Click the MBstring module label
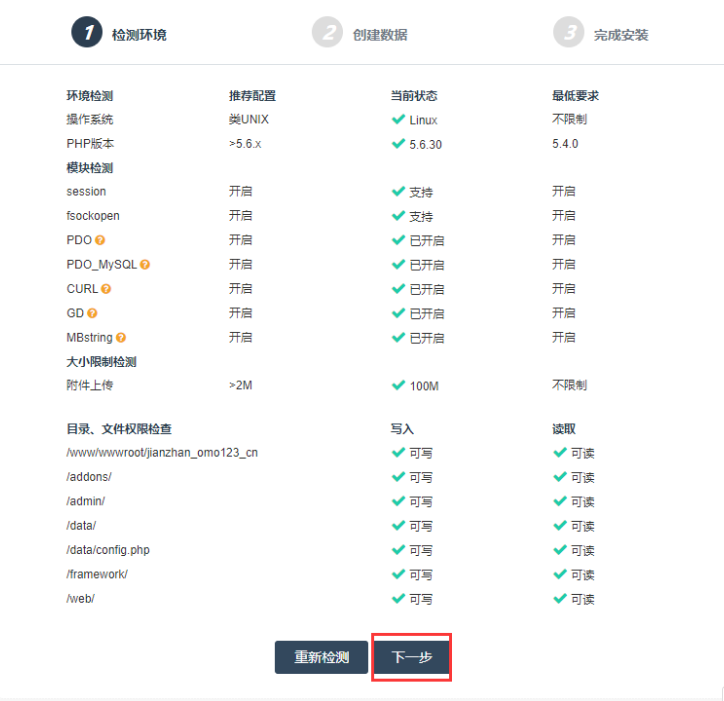 pyautogui.click(x=90, y=338)
